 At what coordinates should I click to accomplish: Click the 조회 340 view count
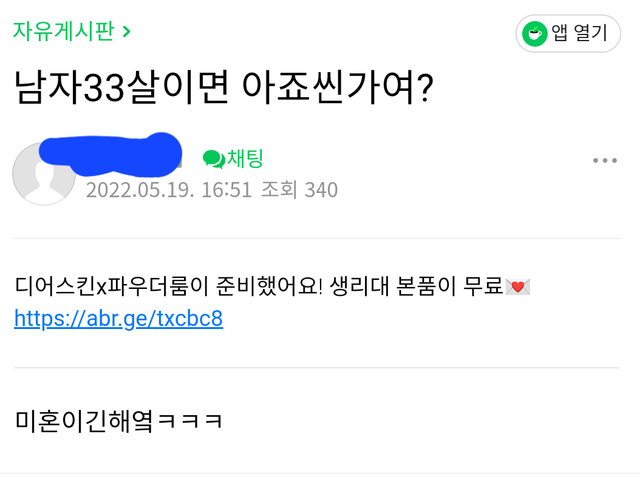coord(299,190)
